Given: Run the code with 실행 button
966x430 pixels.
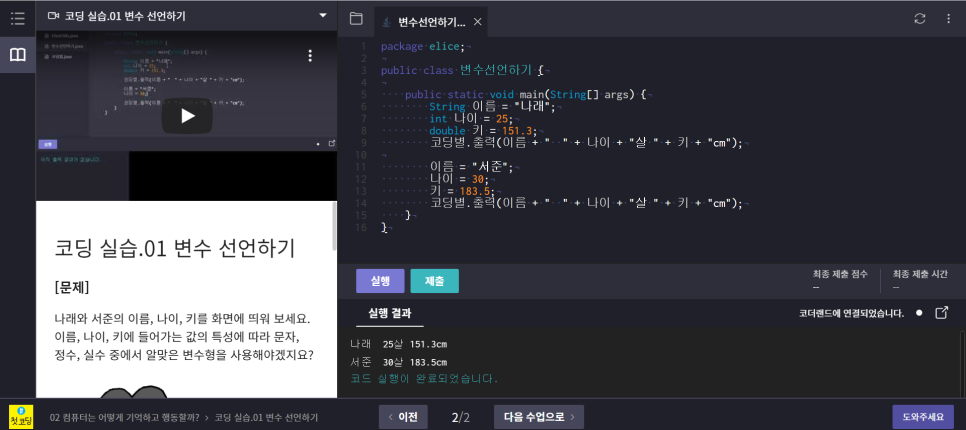Looking at the screenshot, I should [380, 281].
